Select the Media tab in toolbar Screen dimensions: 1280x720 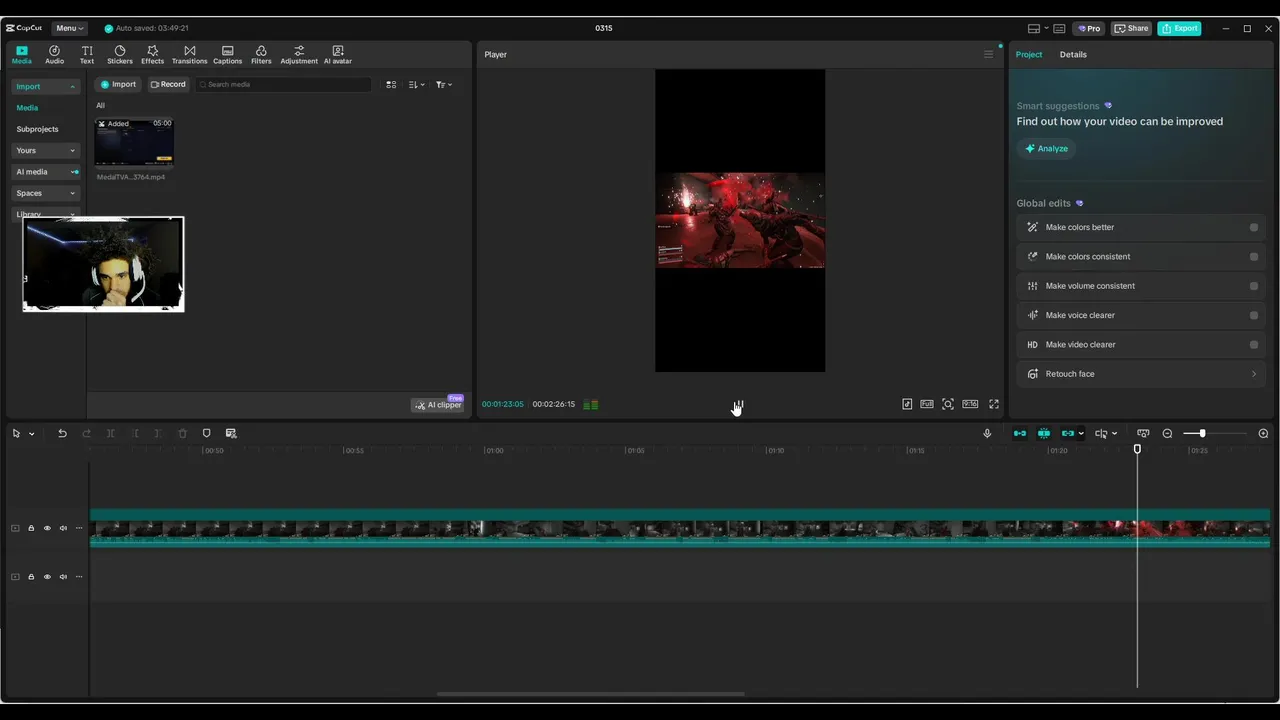coord(22,55)
